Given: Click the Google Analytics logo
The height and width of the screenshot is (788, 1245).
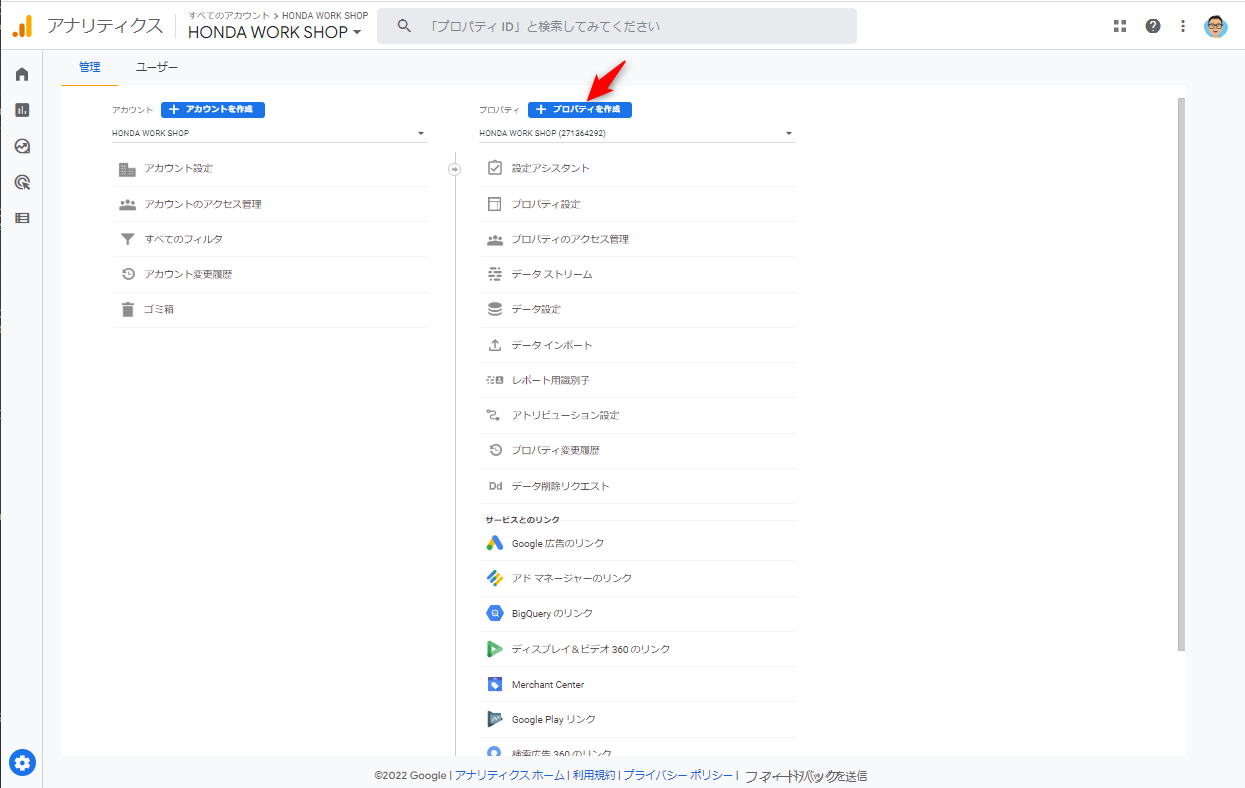Looking at the screenshot, I should point(22,26).
